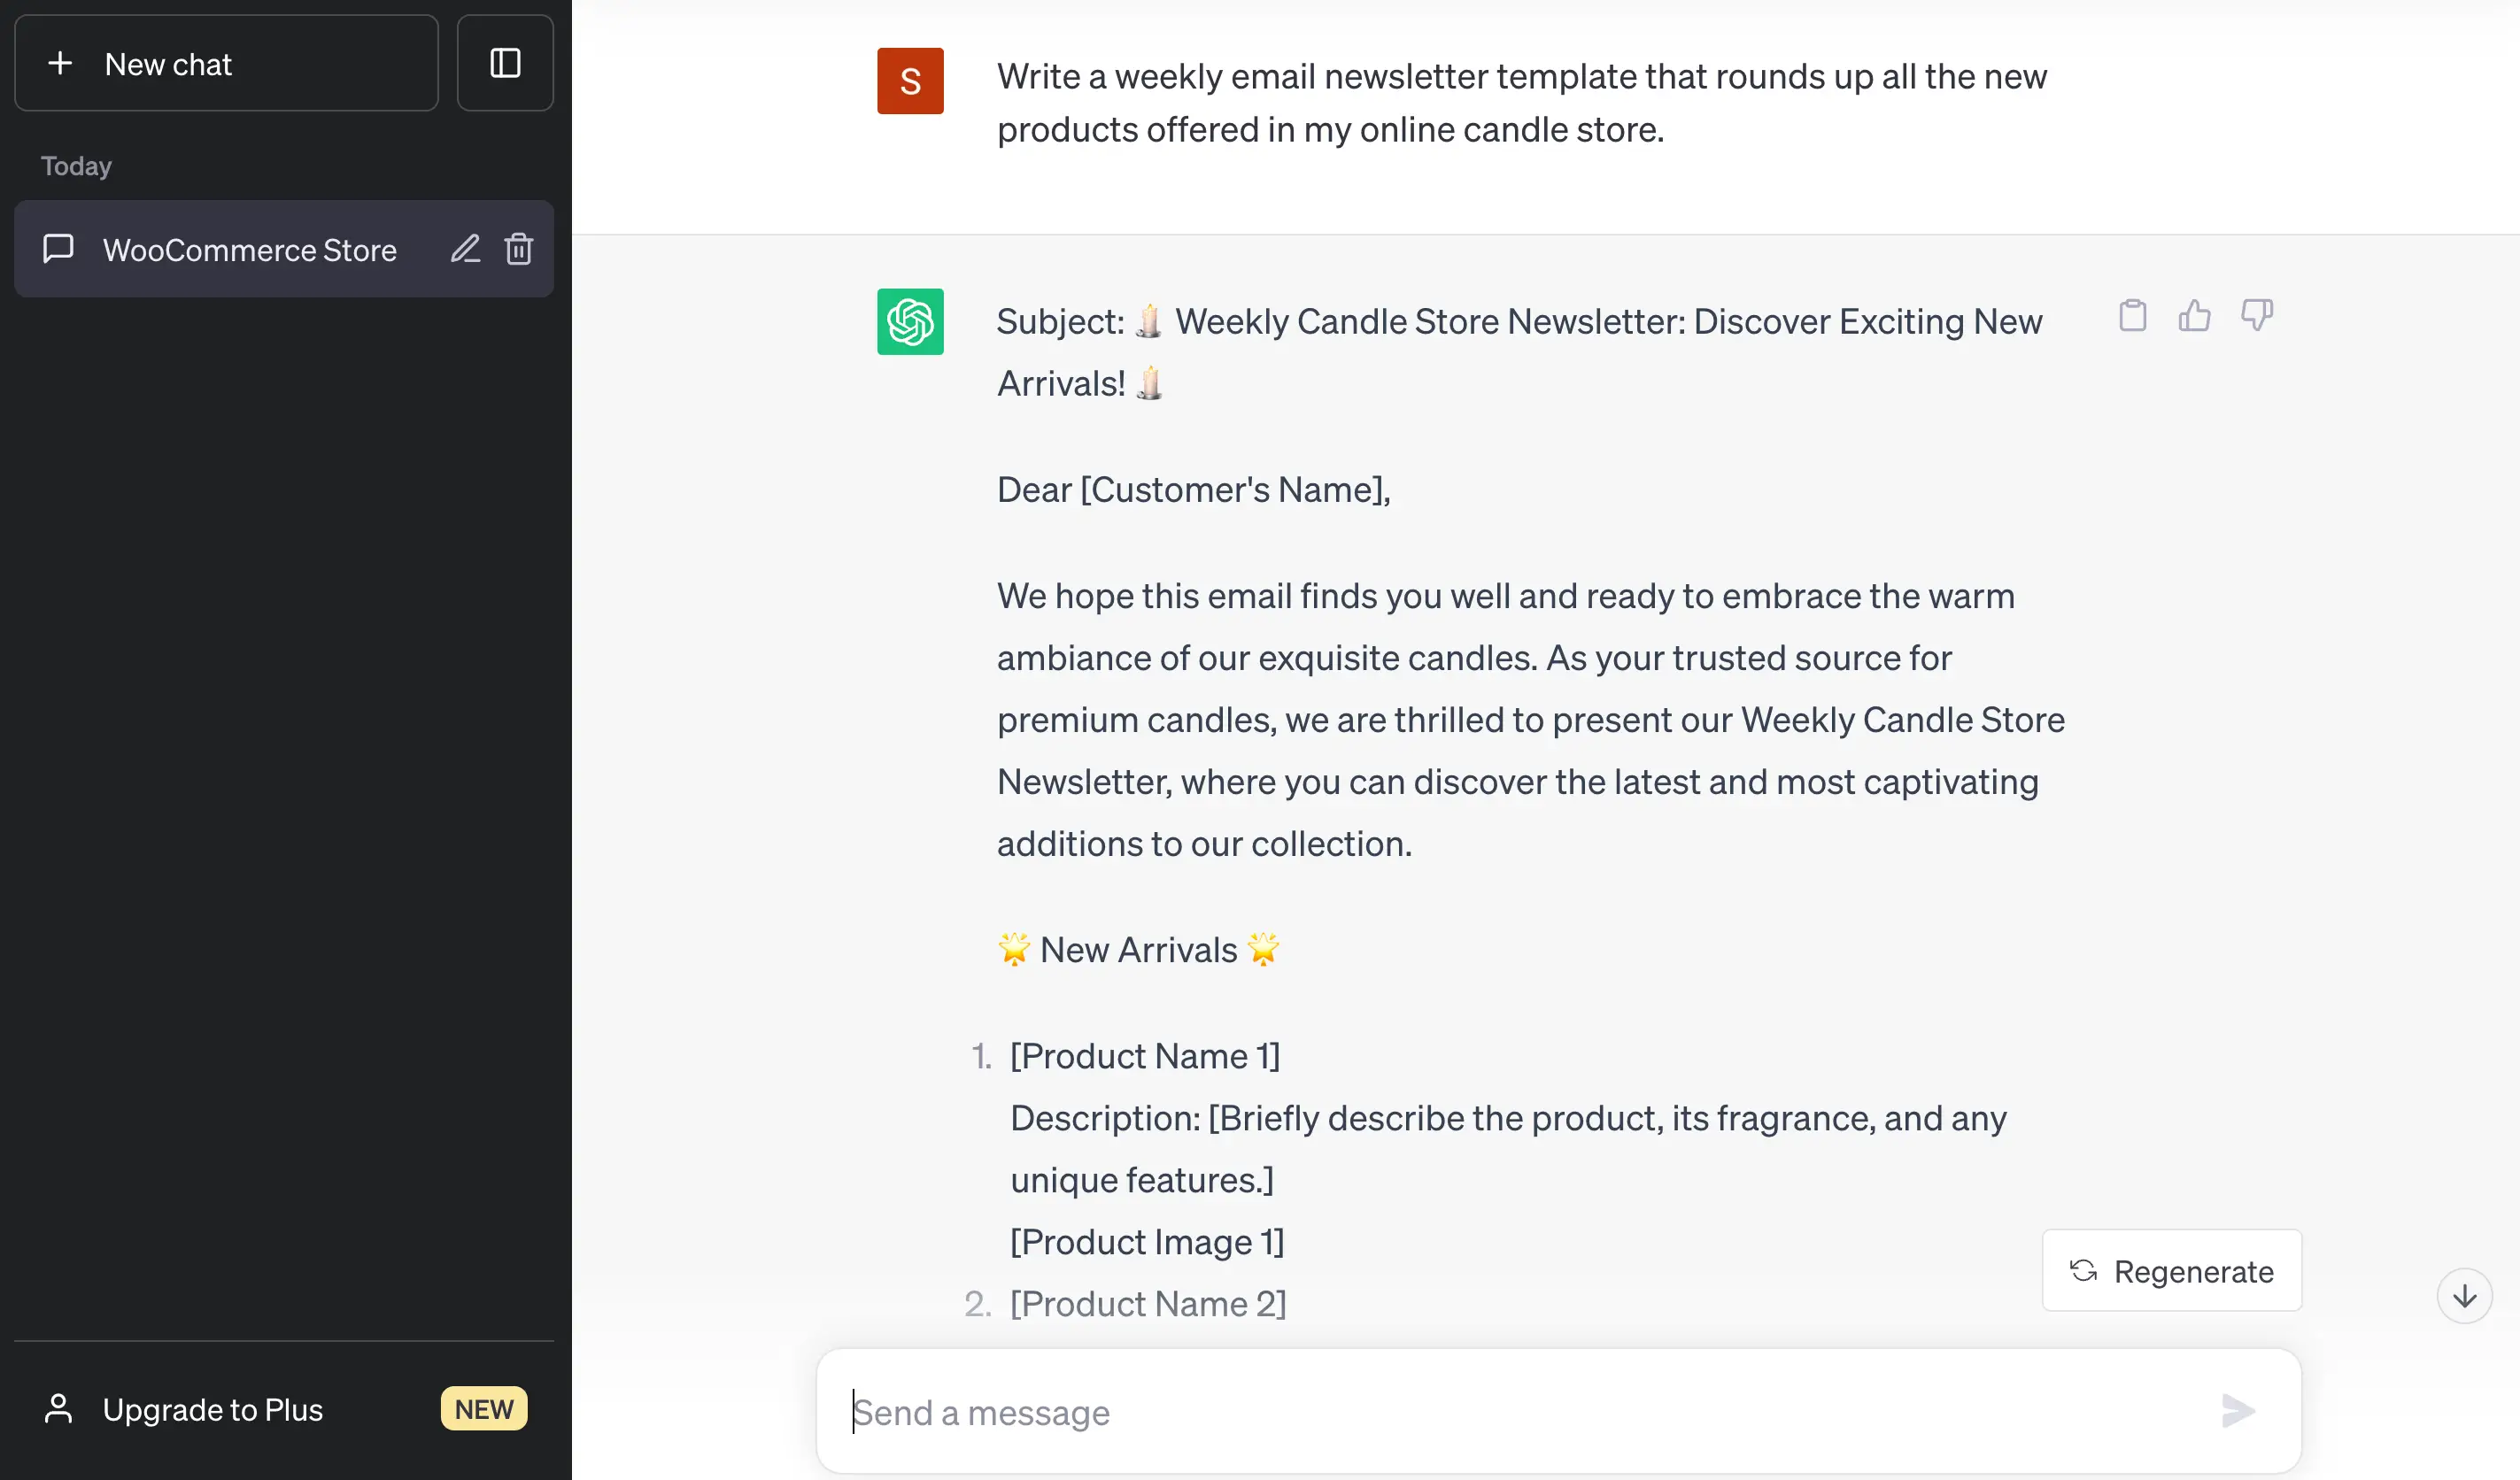The width and height of the screenshot is (2520, 1480).
Task: Click the Today section label
Action: pyautogui.click(x=76, y=164)
